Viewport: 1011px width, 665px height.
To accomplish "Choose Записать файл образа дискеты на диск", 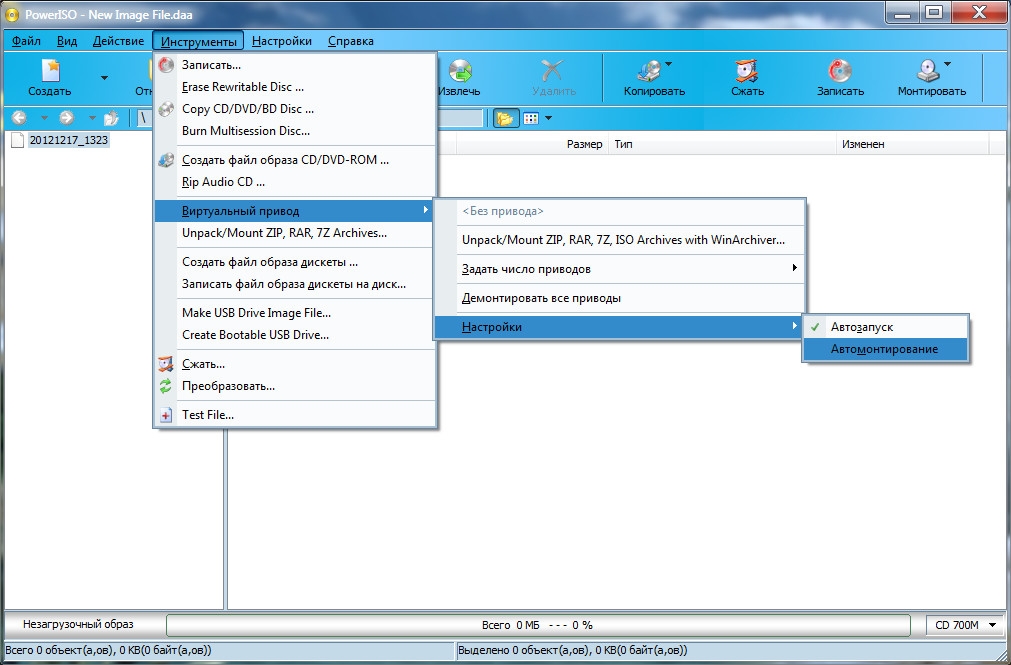I will click(x=295, y=284).
